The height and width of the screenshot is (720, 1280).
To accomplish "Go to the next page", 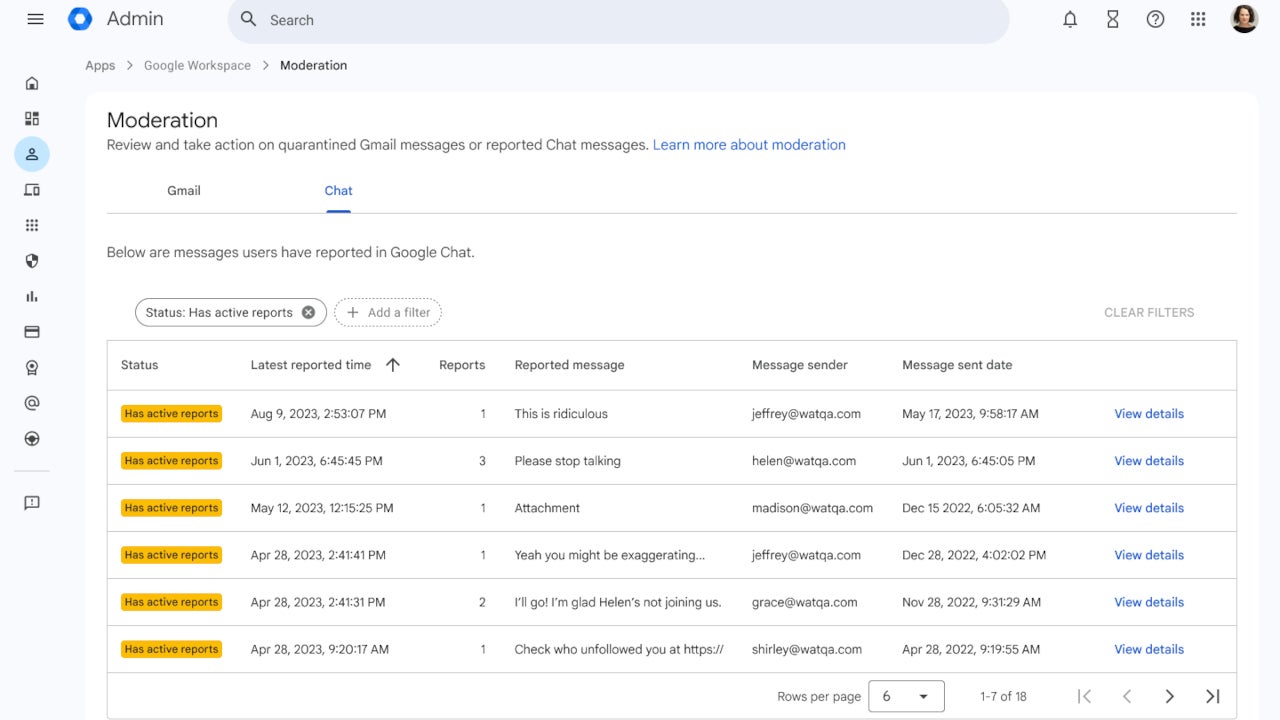I will (1170, 696).
